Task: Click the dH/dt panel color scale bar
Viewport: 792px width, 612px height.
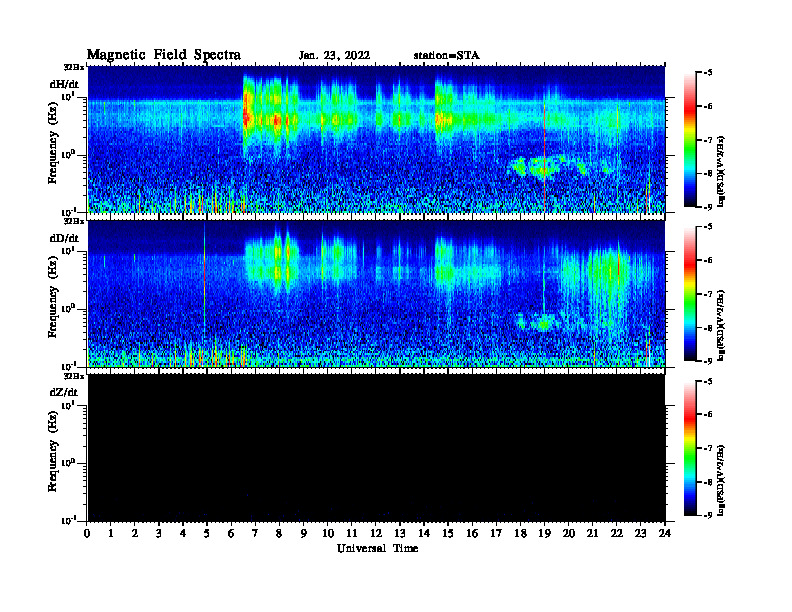Action: tap(690, 140)
